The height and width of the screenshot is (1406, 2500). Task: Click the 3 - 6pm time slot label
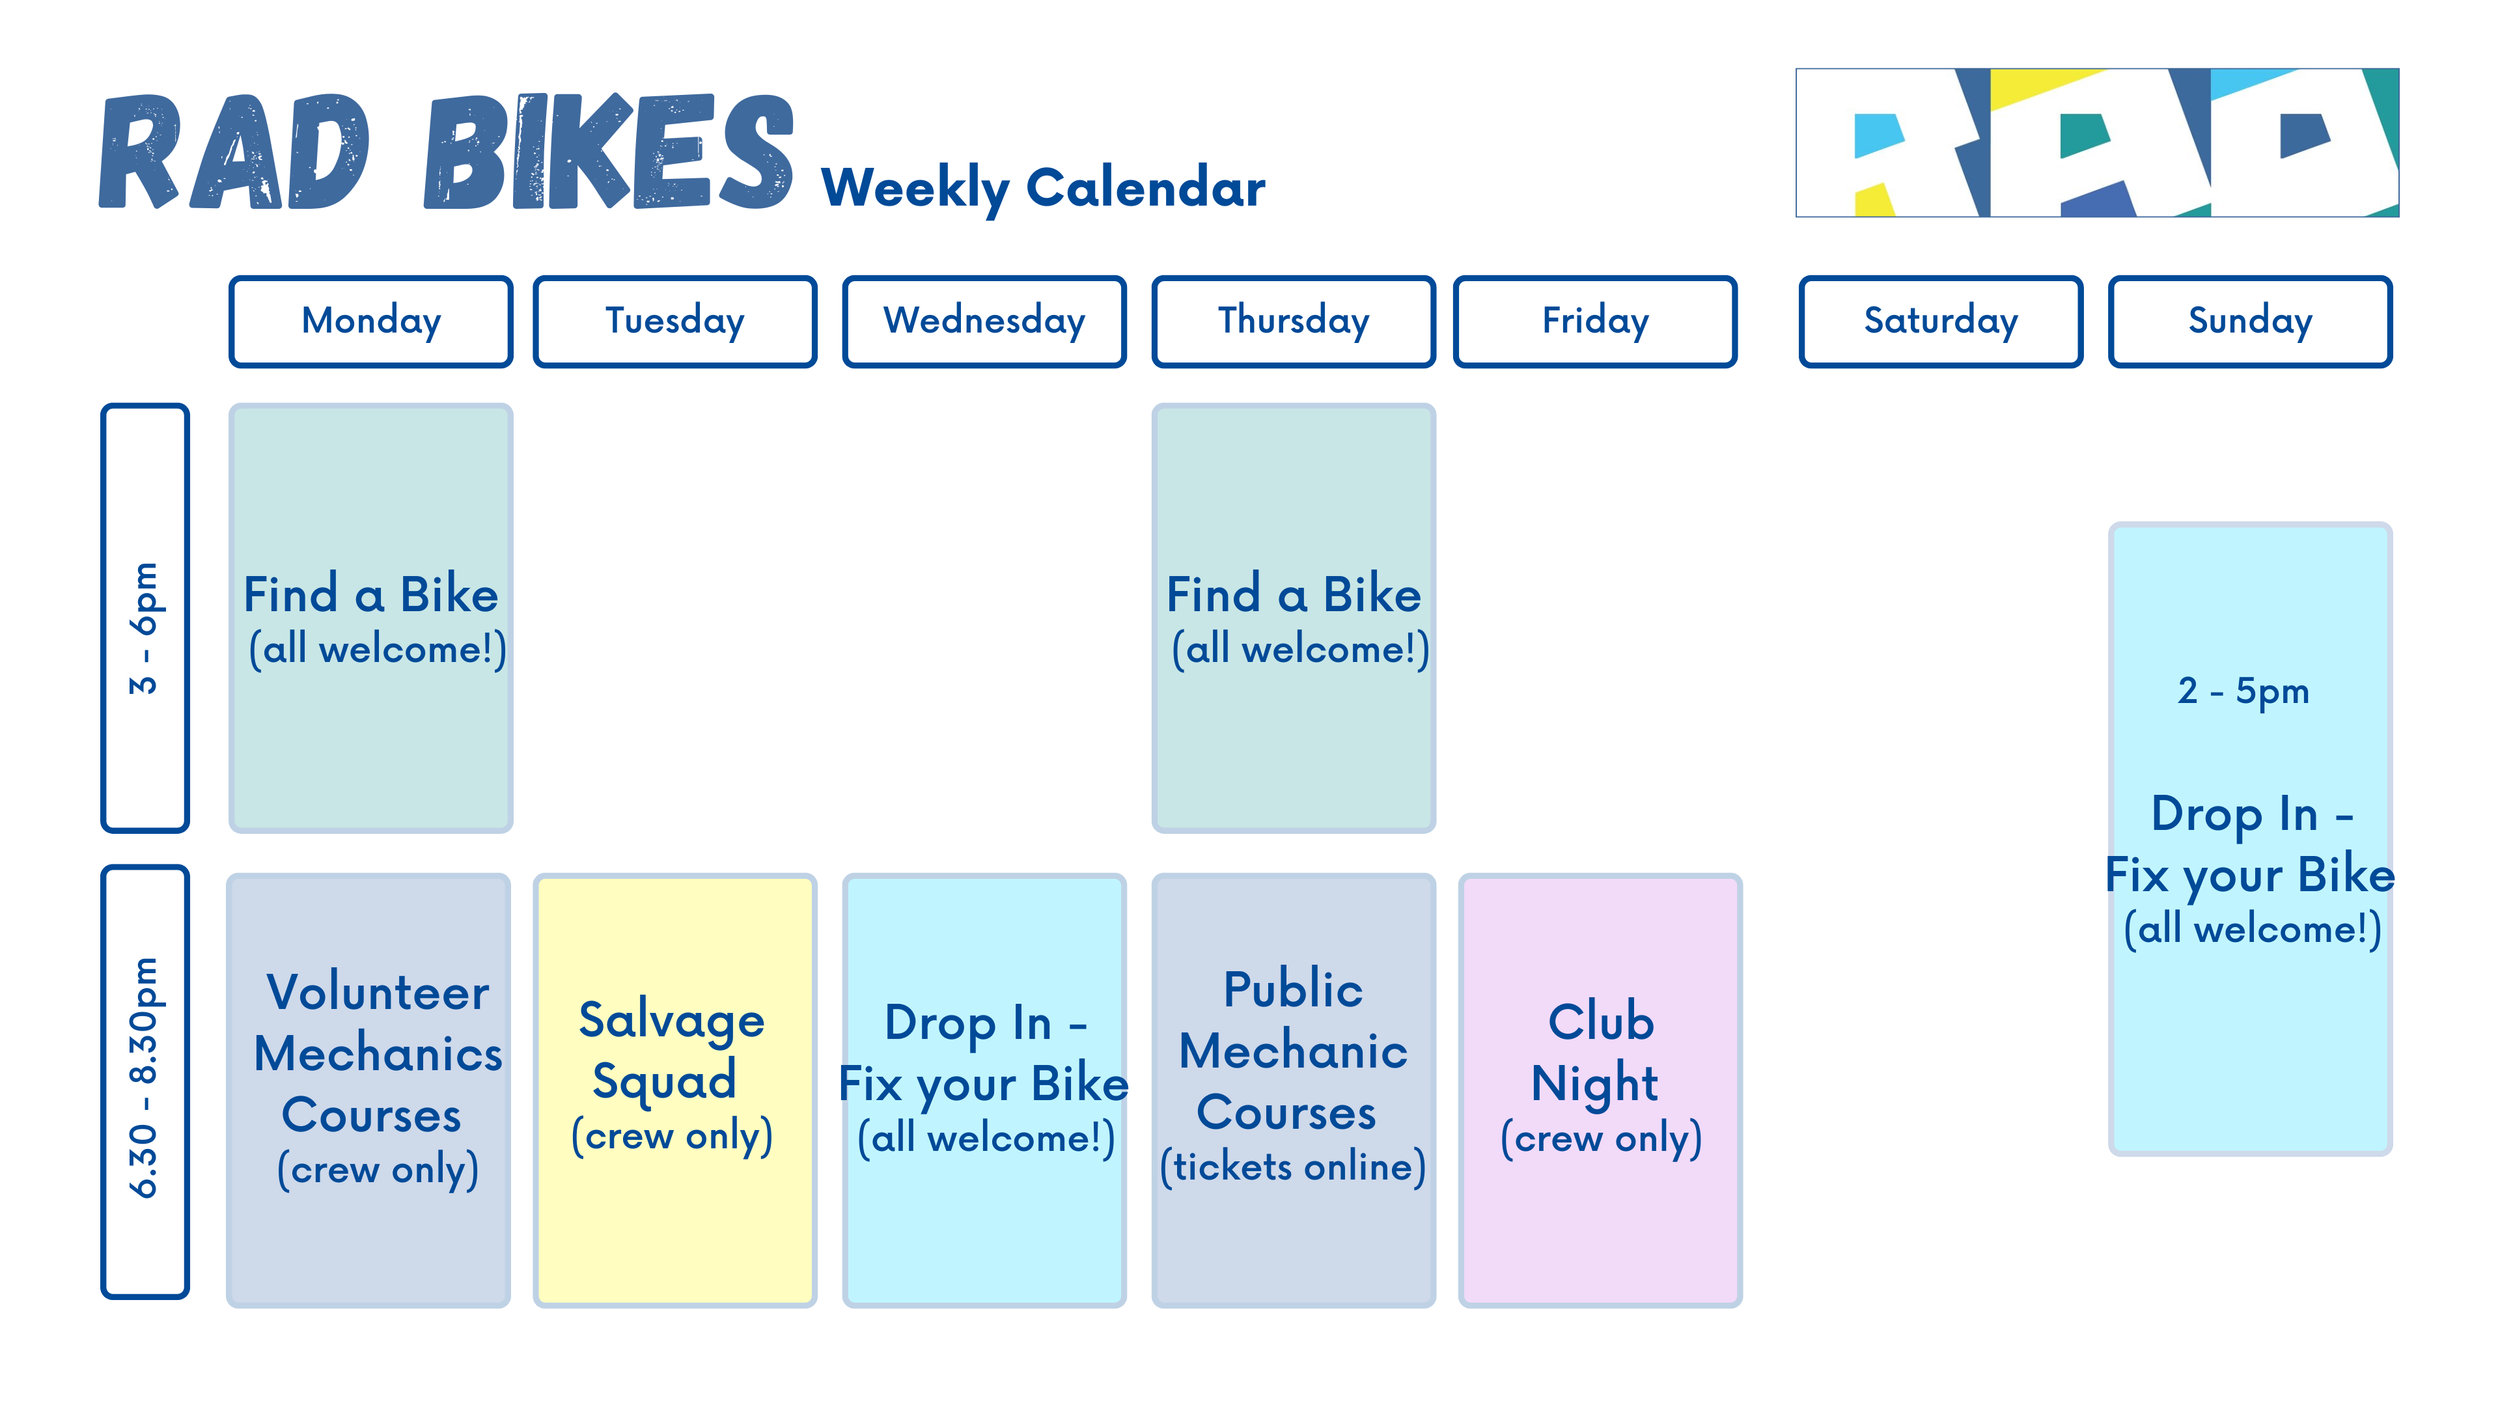(x=145, y=618)
